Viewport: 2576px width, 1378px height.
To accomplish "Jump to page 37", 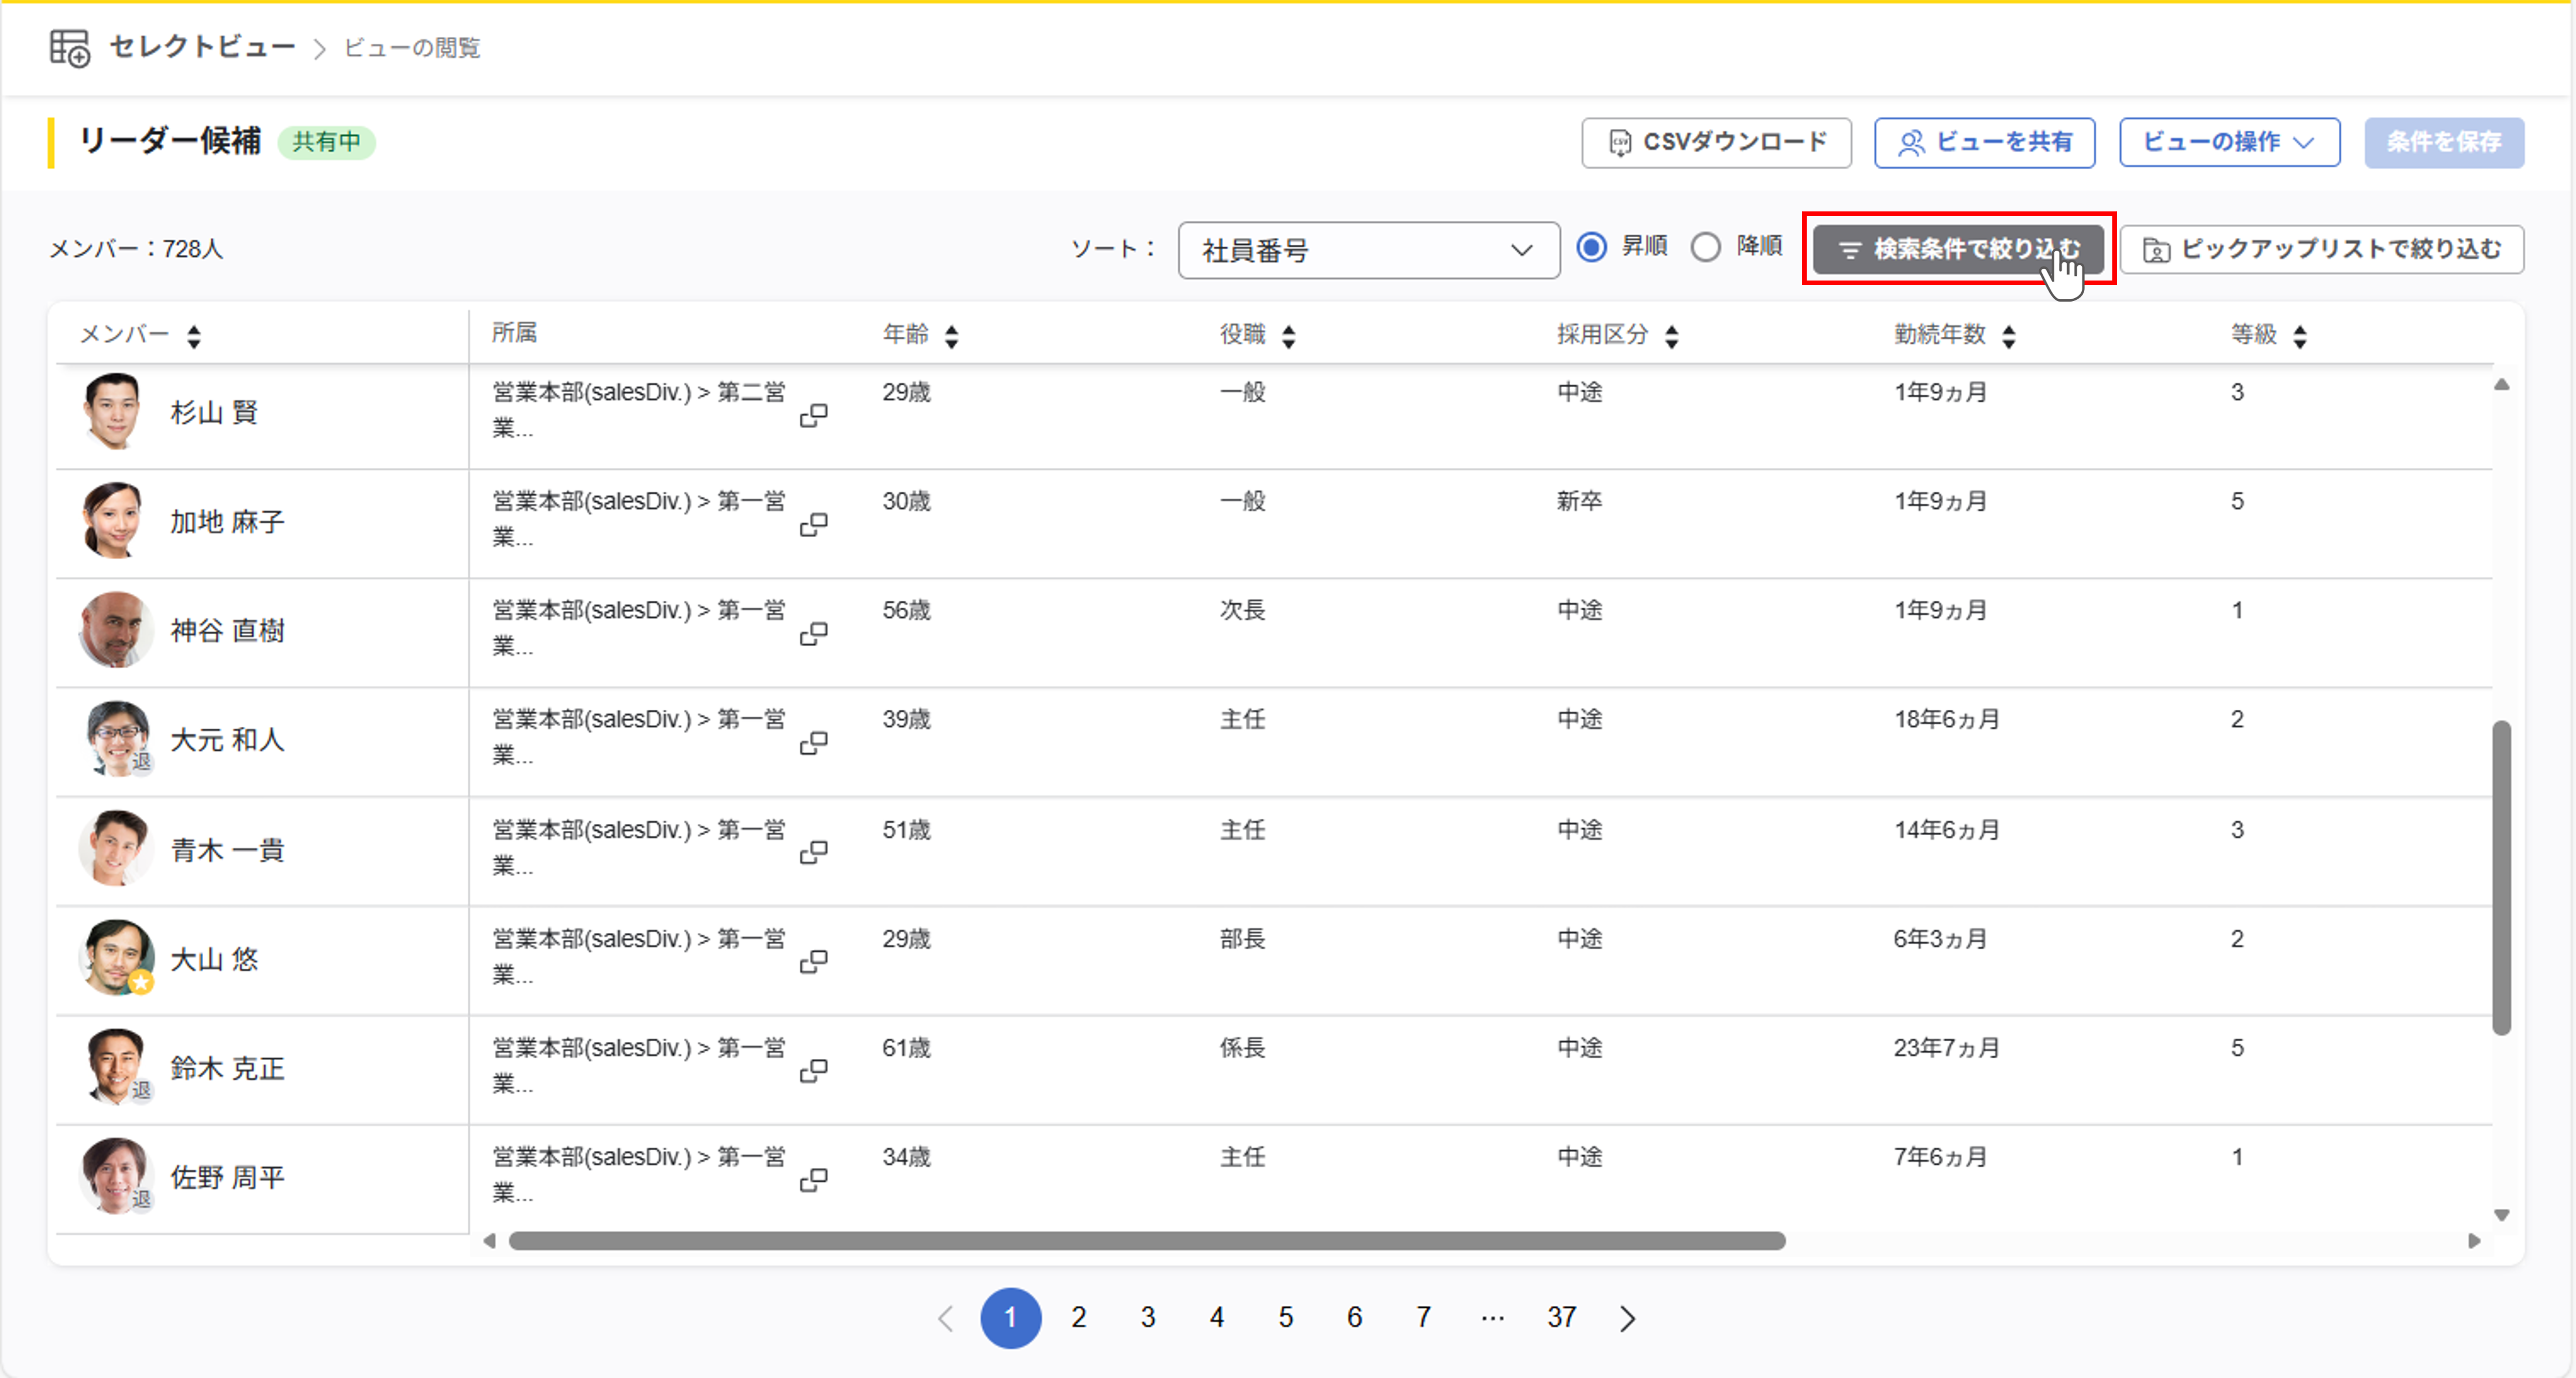I will pyautogui.click(x=1561, y=1318).
